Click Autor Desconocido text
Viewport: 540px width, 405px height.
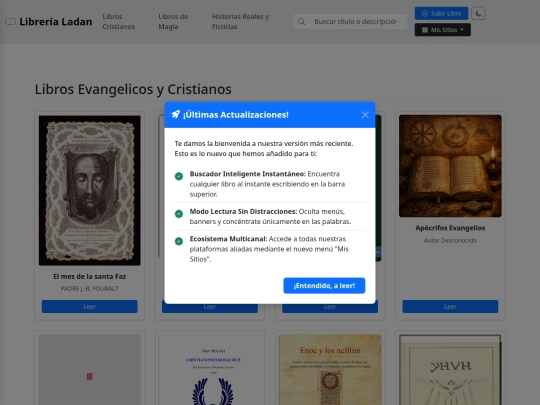pyautogui.click(x=450, y=240)
